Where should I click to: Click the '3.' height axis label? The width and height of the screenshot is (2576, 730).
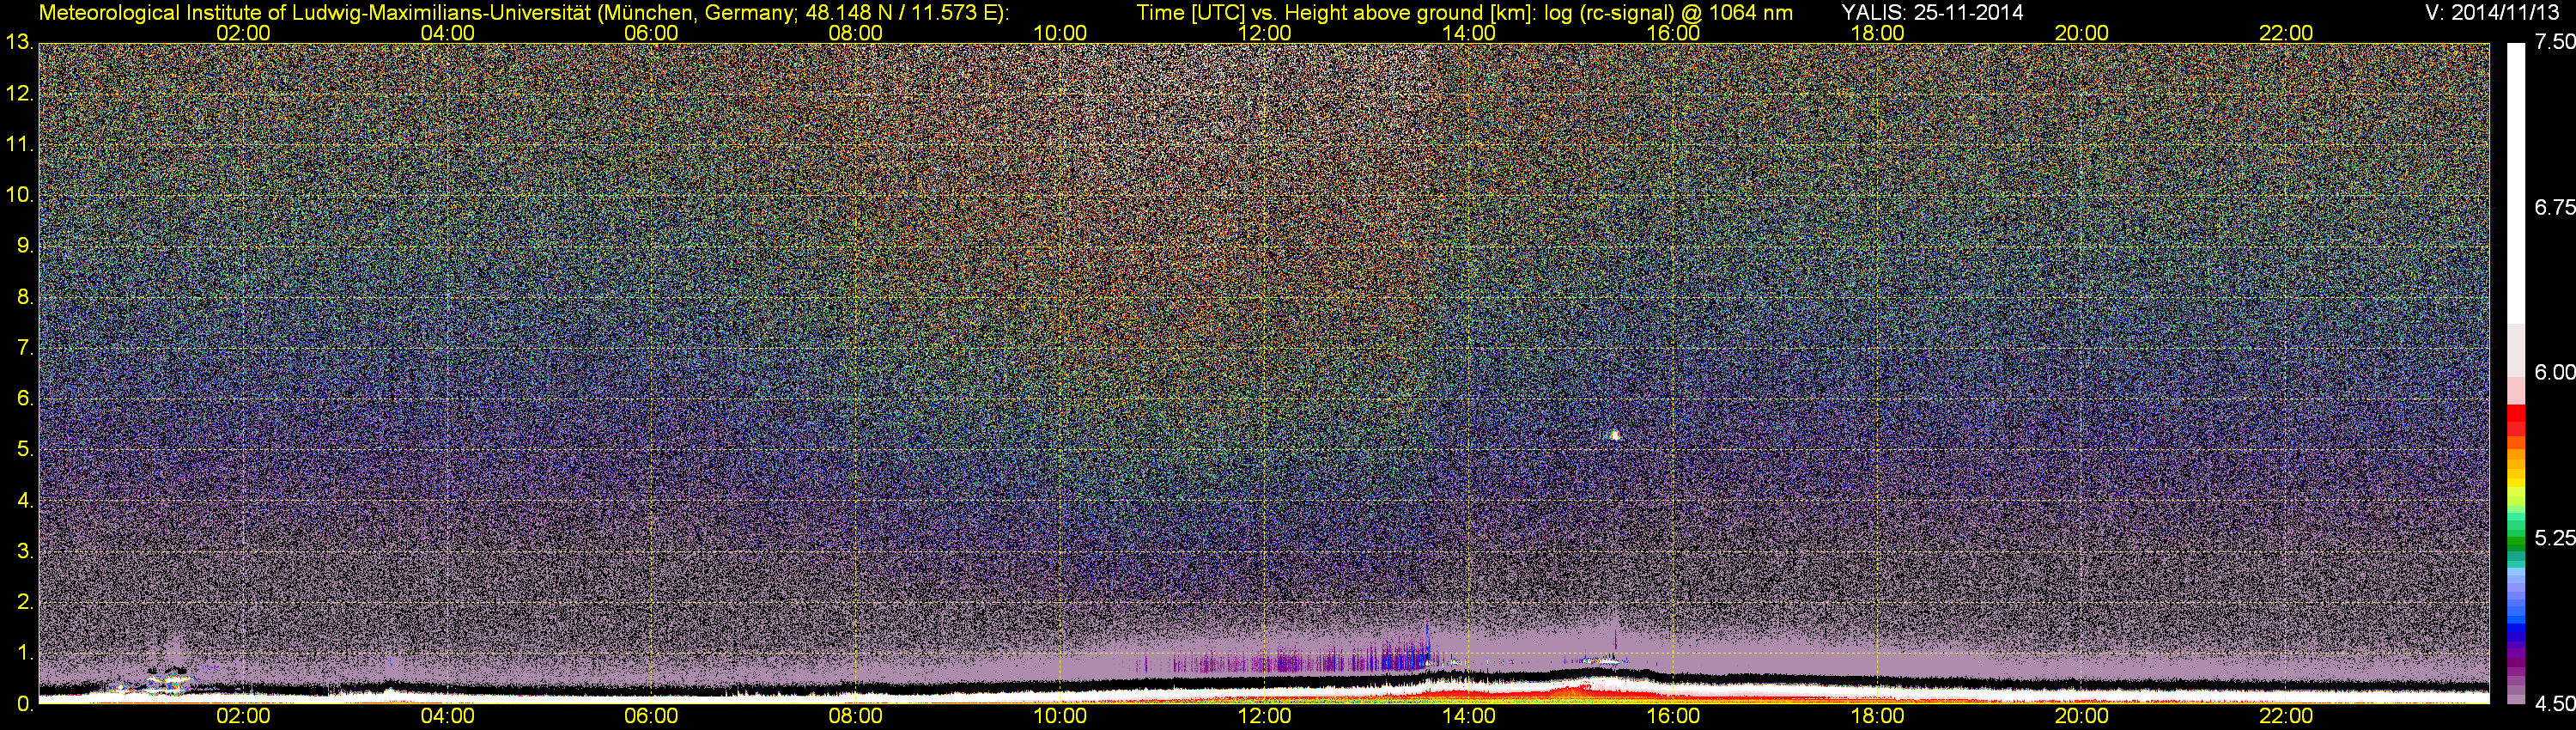point(25,551)
